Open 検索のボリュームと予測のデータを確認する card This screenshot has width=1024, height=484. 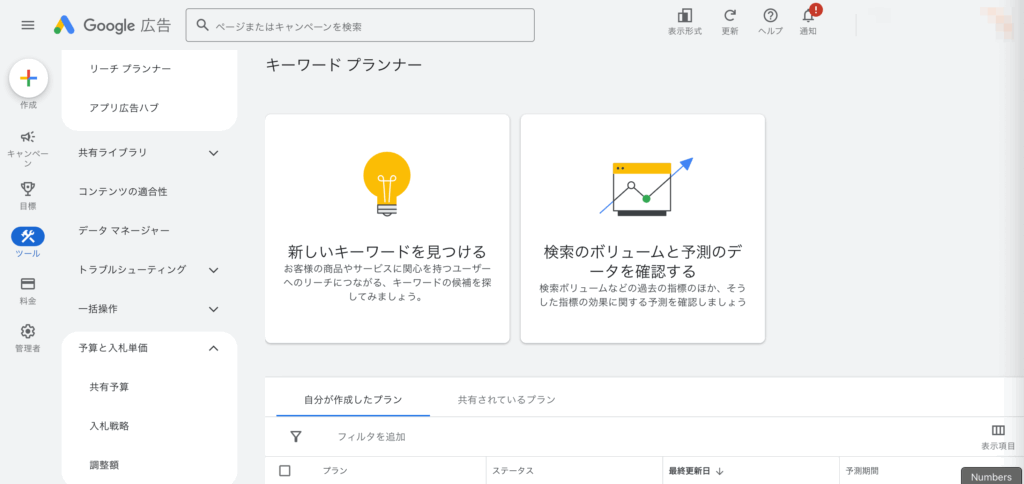(643, 229)
